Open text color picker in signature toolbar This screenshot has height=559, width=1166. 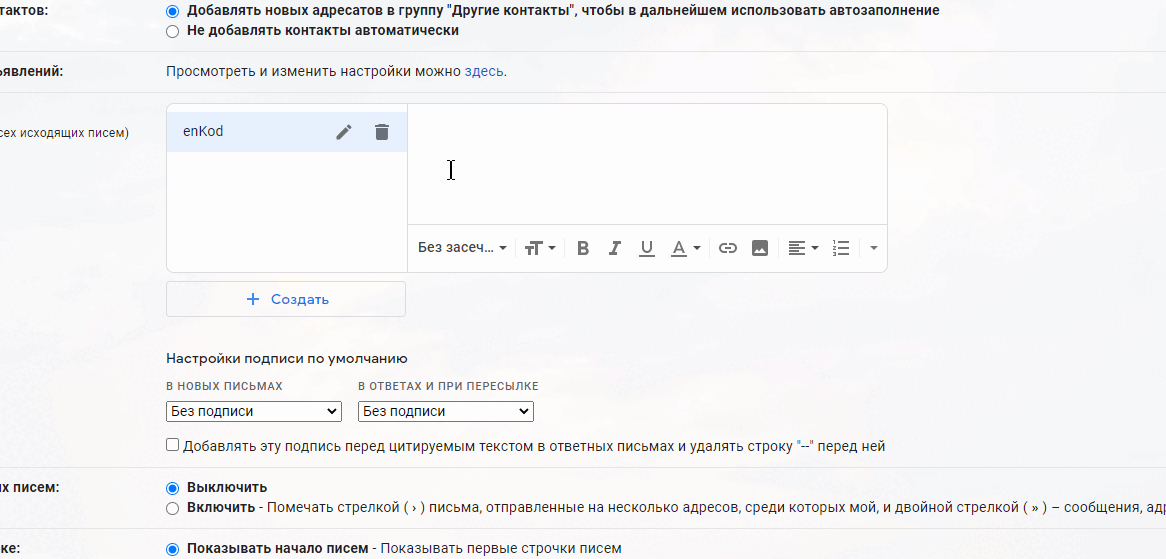pos(686,248)
